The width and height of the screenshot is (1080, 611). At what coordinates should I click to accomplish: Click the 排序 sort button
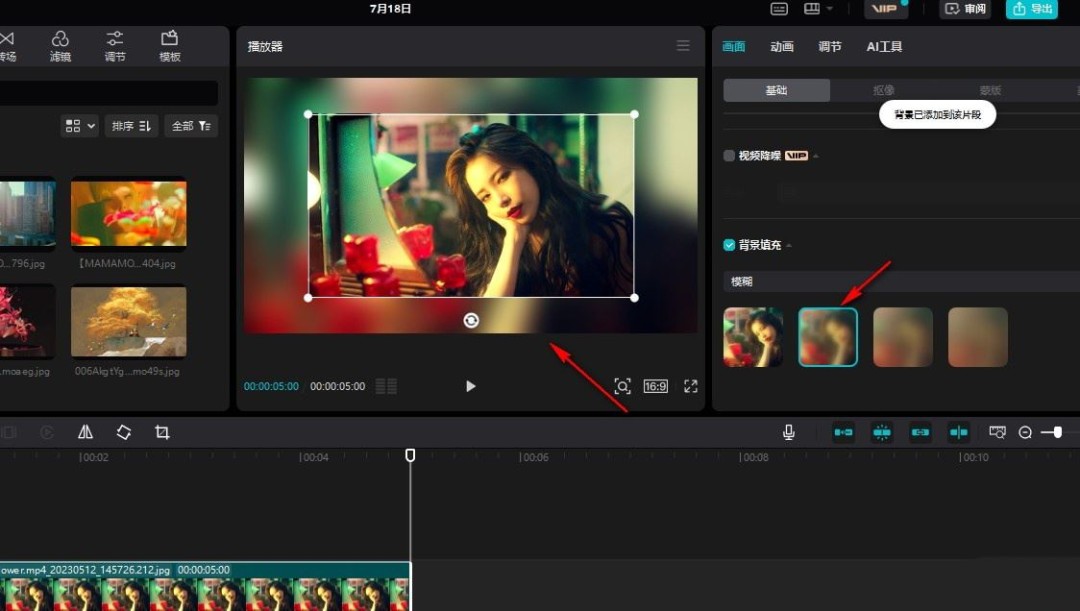click(x=131, y=126)
